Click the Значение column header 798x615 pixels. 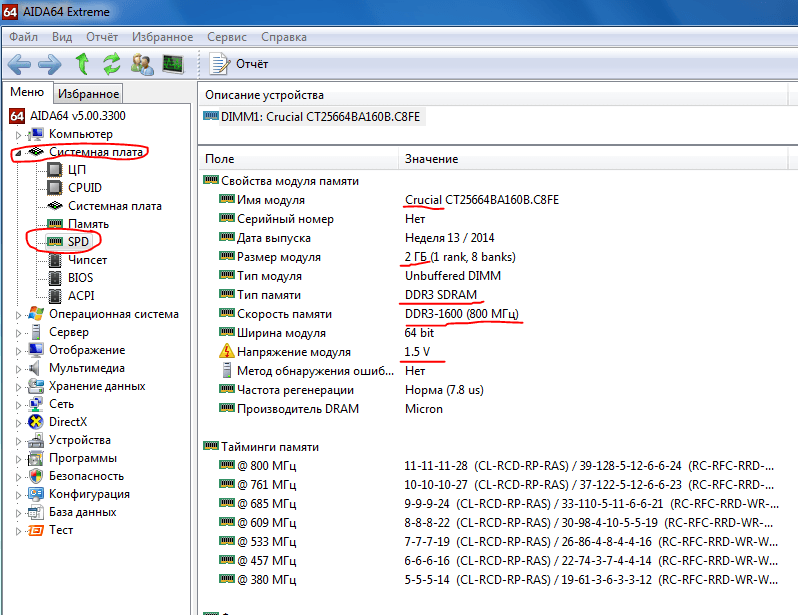click(x=593, y=159)
